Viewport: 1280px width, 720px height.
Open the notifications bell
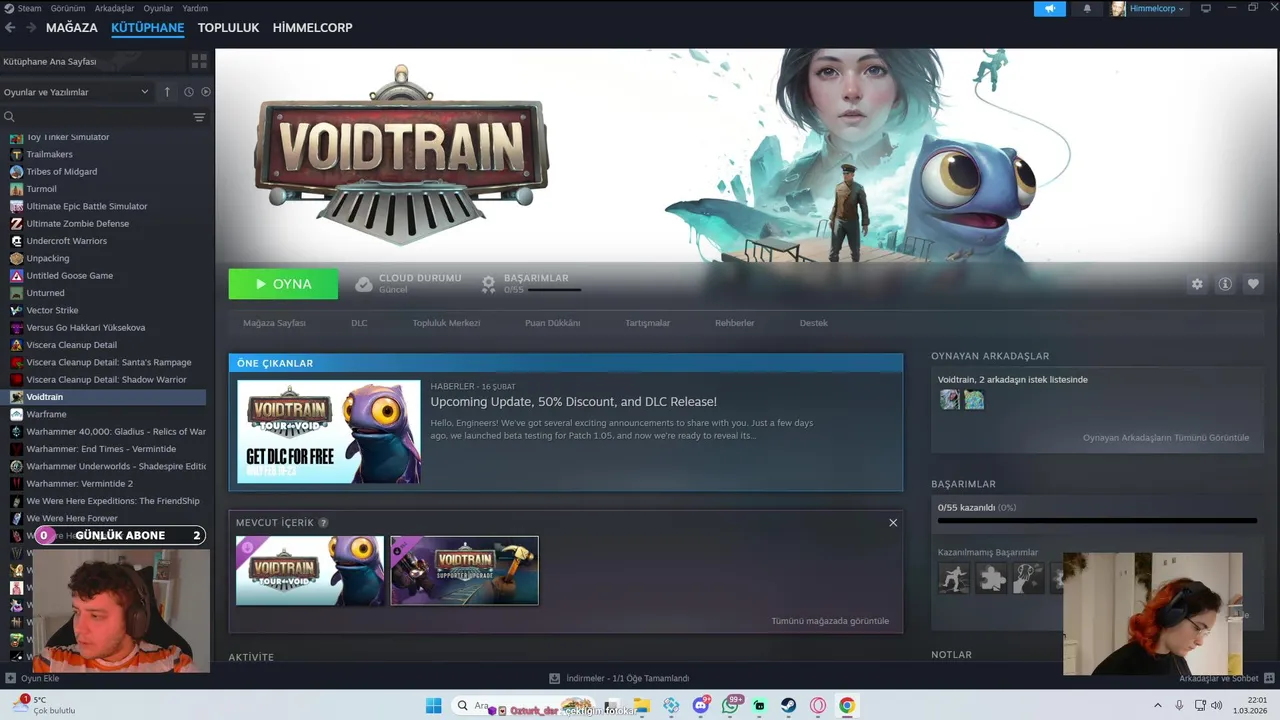(x=1087, y=8)
